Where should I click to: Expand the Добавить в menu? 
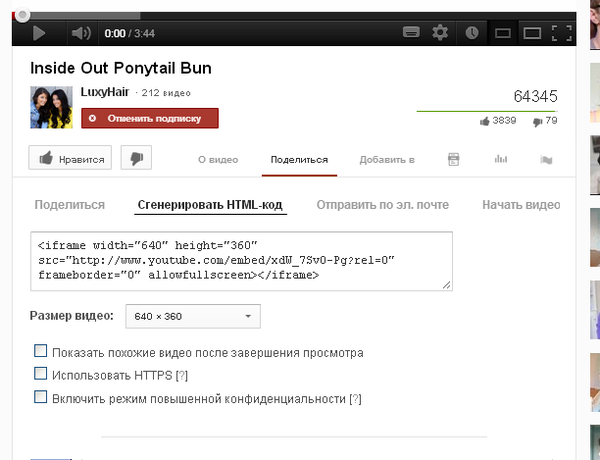(x=386, y=159)
